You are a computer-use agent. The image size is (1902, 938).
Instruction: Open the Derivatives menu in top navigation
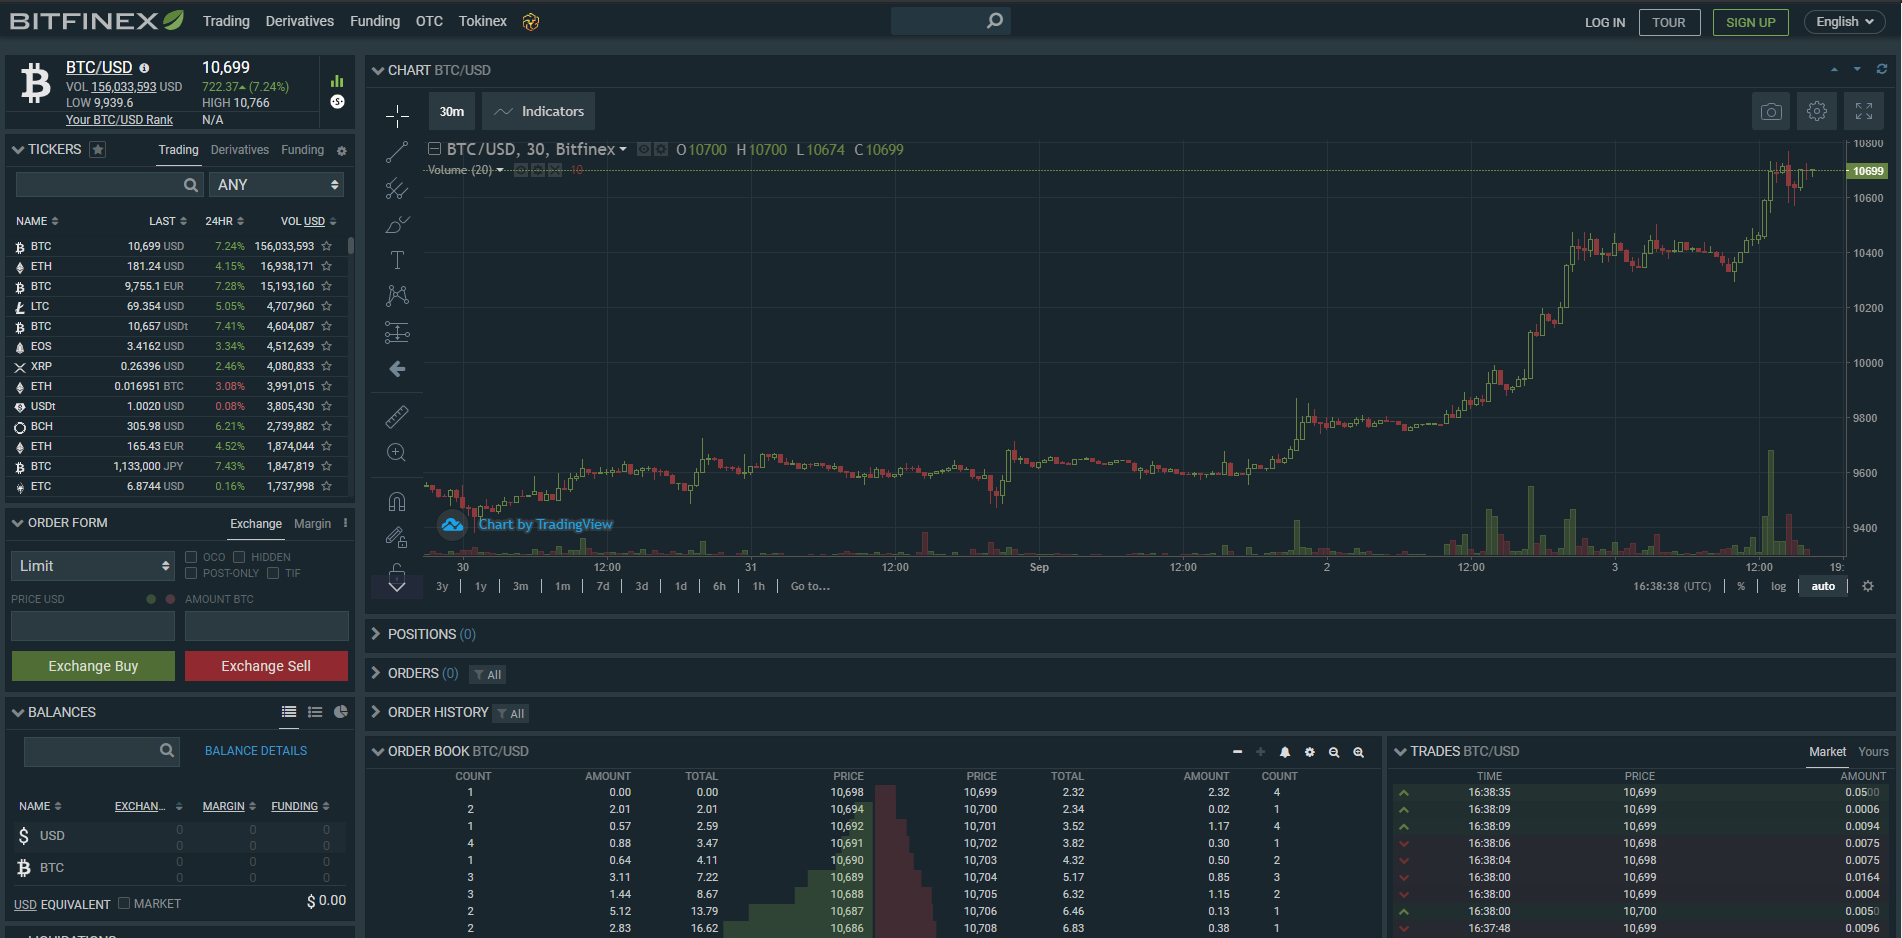[x=300, y=21]
